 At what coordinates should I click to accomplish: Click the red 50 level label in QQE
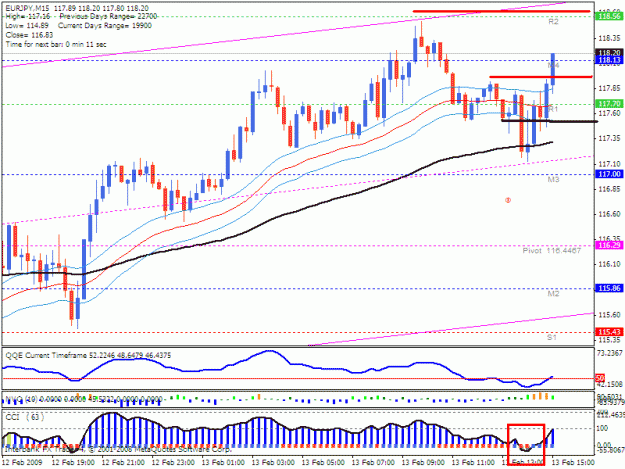[600, 378]
